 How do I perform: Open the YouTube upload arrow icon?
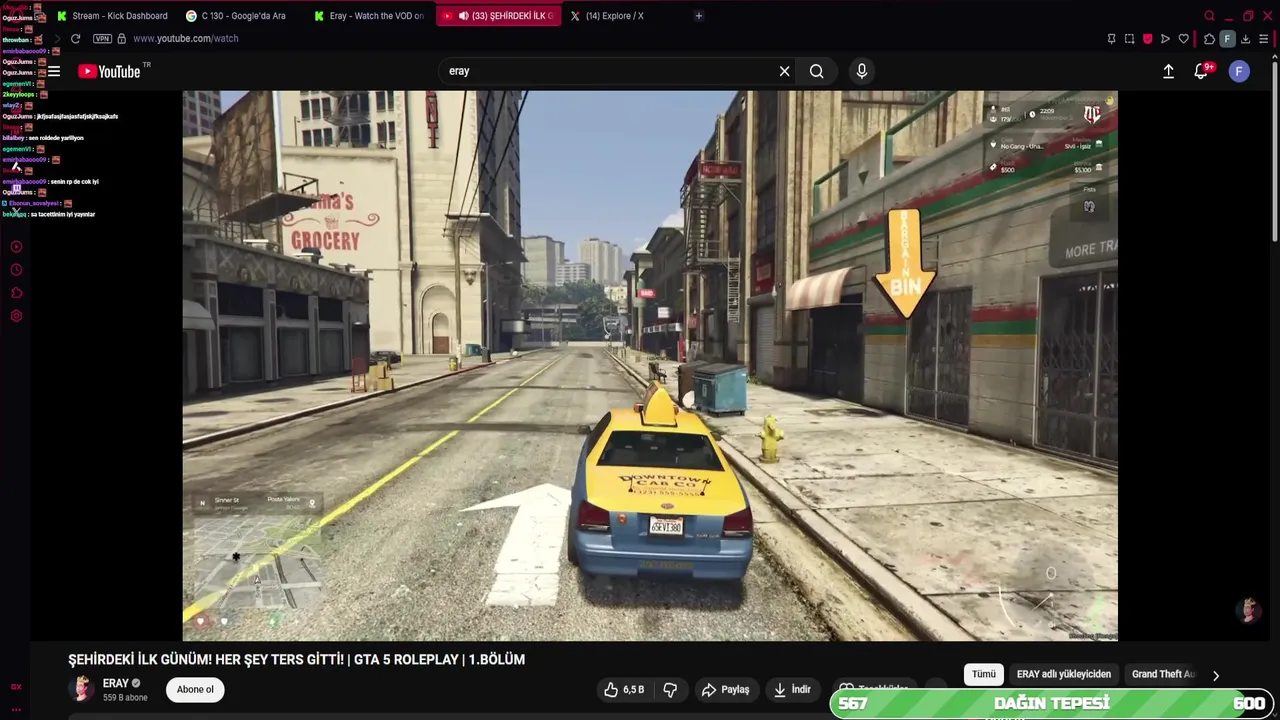(x=1168, y=71)
